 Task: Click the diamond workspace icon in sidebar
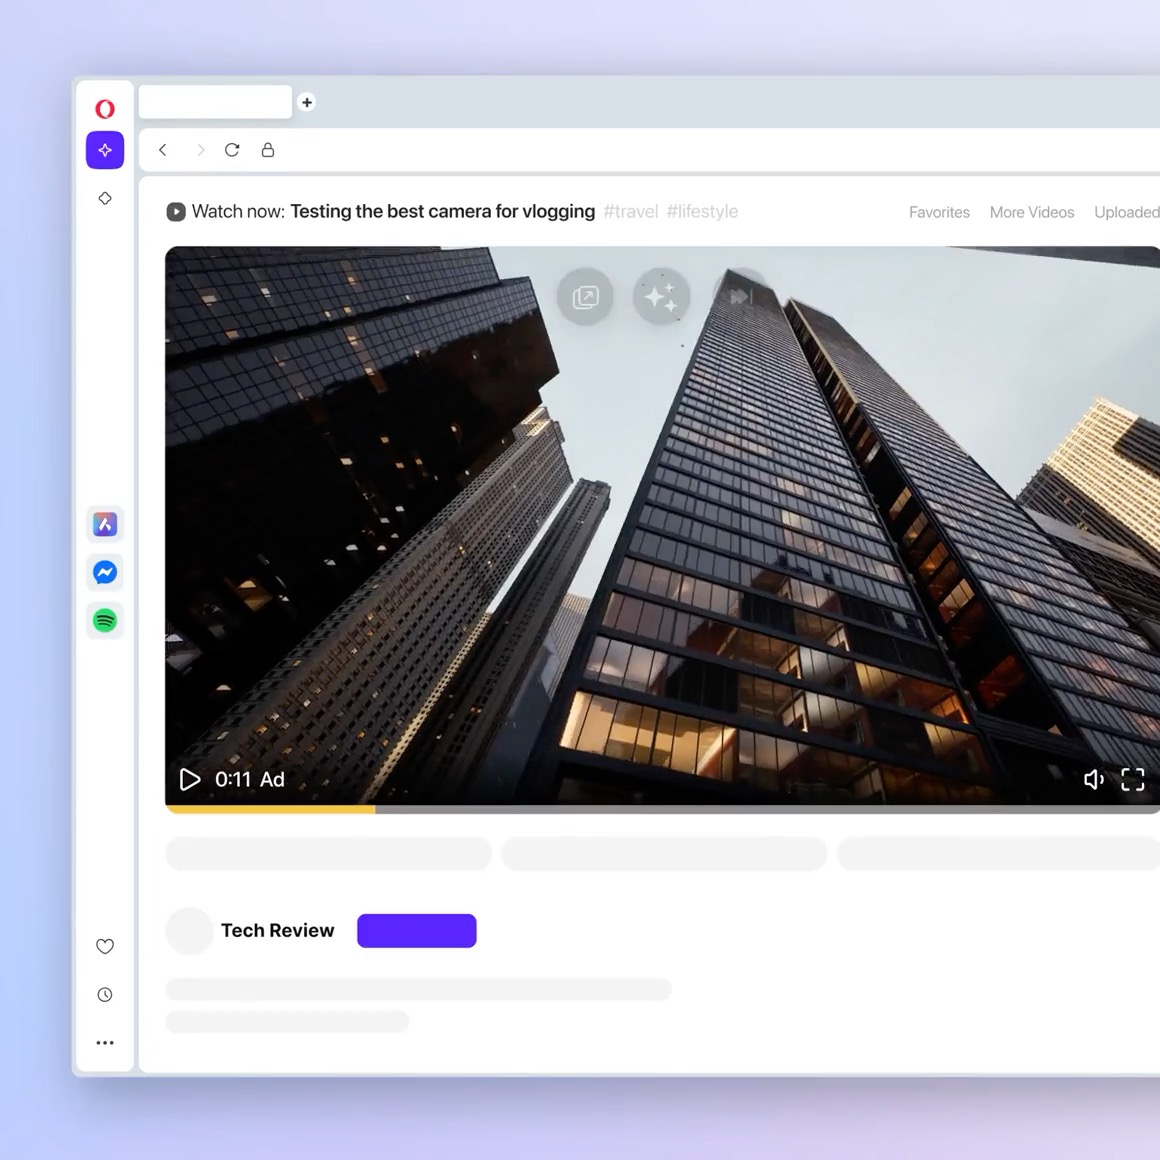105,198
